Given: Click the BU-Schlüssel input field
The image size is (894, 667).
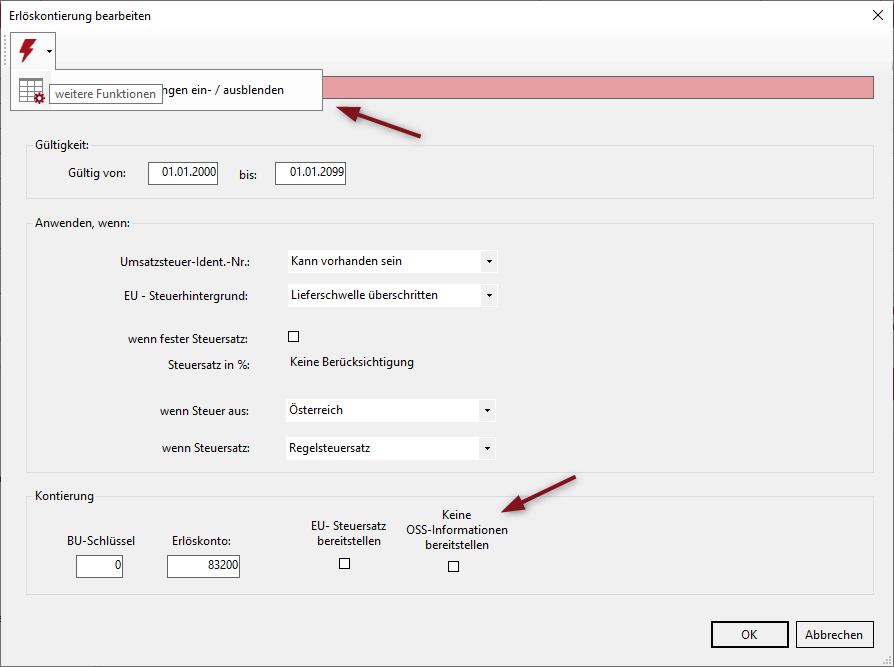Looking at the screenshot, I should click(99, 566).
